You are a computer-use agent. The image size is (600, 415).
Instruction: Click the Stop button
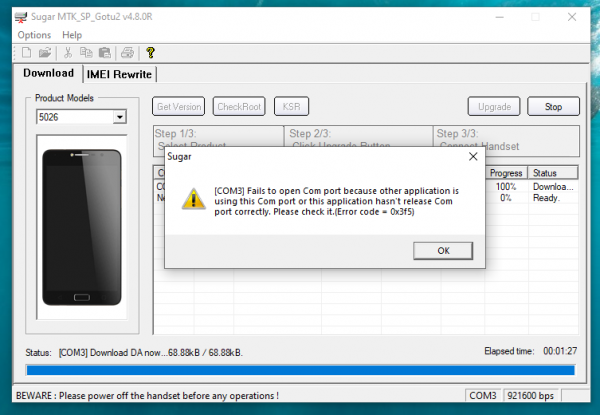click(x=553, y=106)
